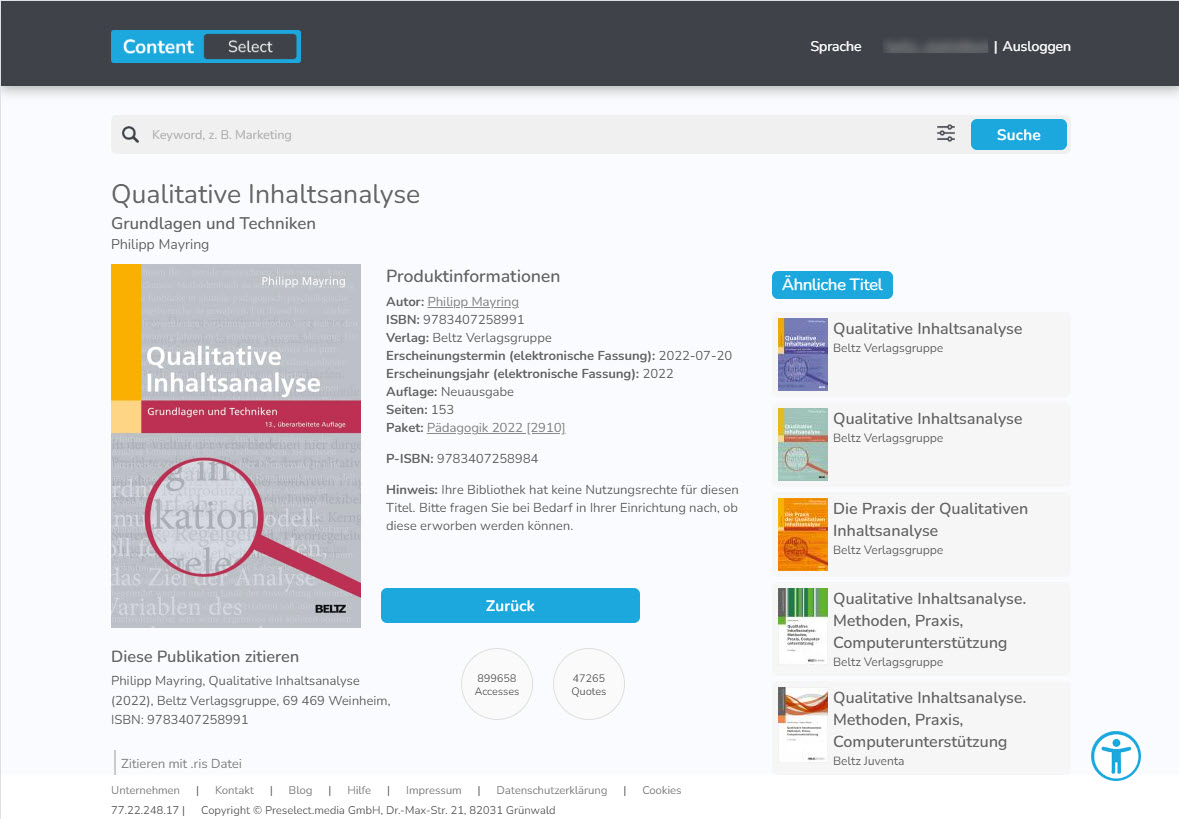Click the Content Select logo
Image resolution: width=1179 pixels, height=819 pixels.
tap(205, 46)
